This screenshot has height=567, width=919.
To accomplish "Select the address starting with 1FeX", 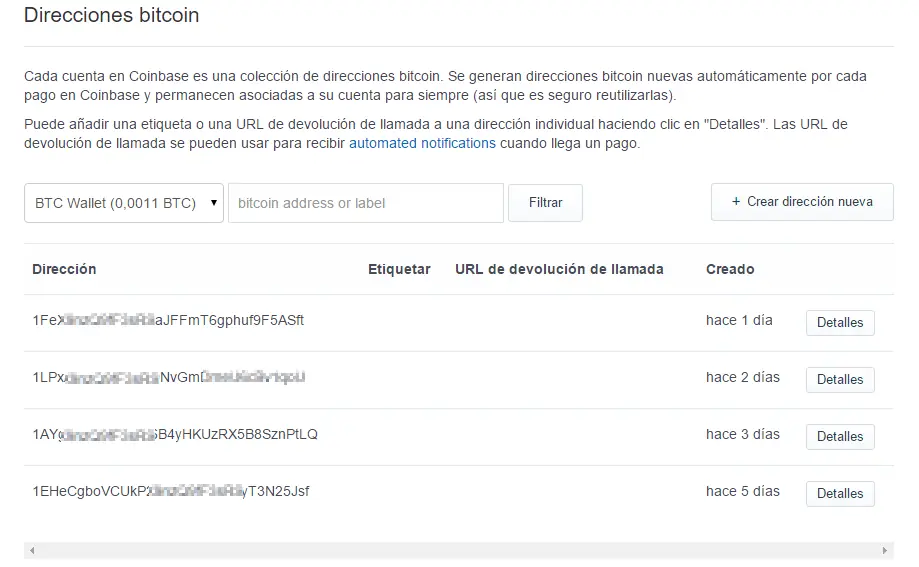I will 168,320.
